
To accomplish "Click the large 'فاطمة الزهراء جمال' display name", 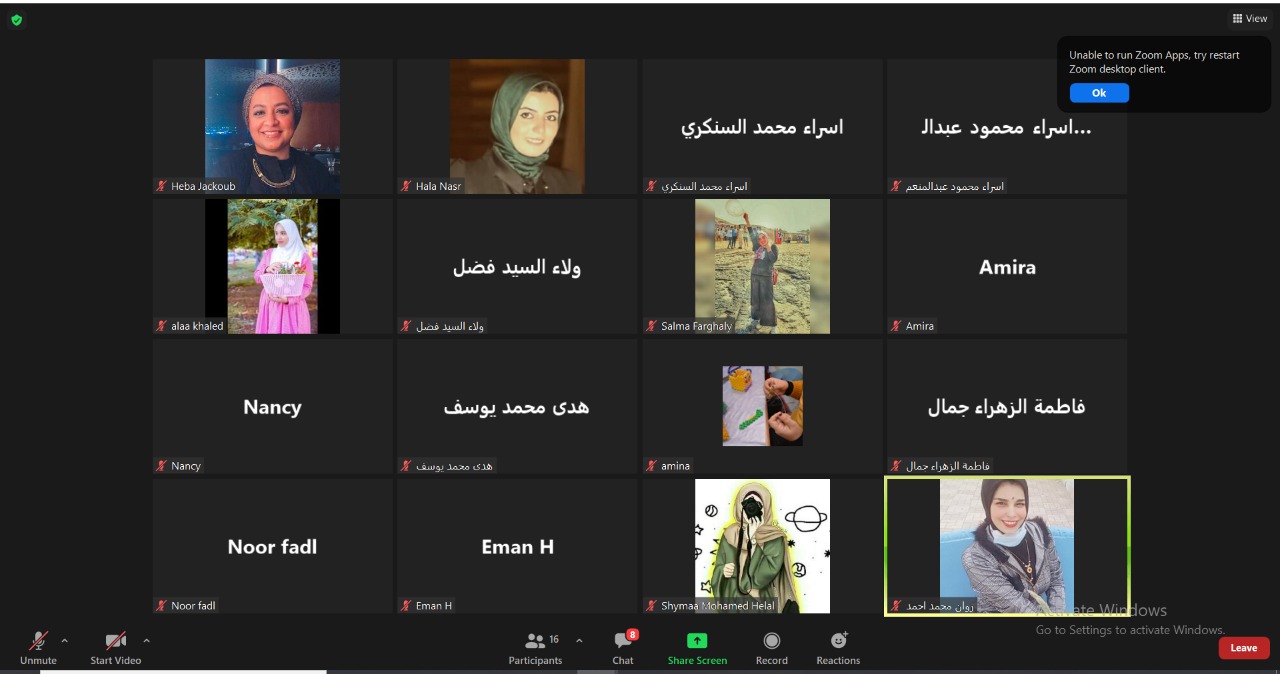I will click(x=1007, y=407).
